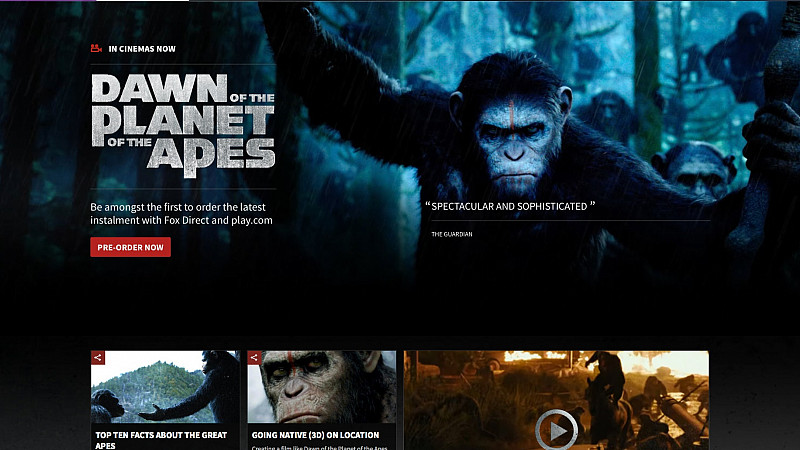Click the 'Spectacular and Sophisticated' quote text
Image resolution: width=800 pixels, height=450 pixels.
click(x=510, y=207)
